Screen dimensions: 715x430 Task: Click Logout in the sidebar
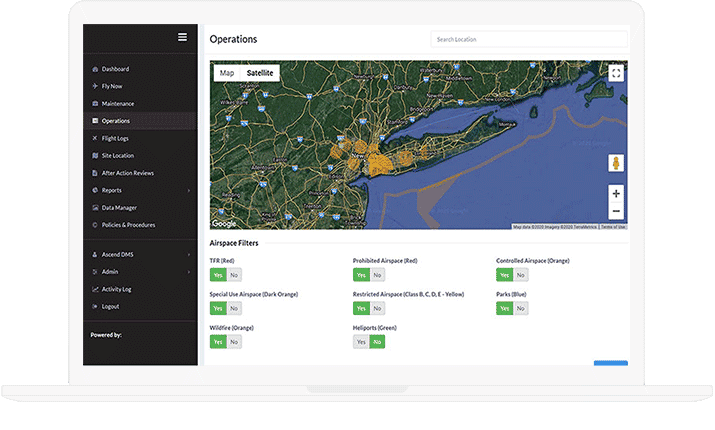(110, 306)
